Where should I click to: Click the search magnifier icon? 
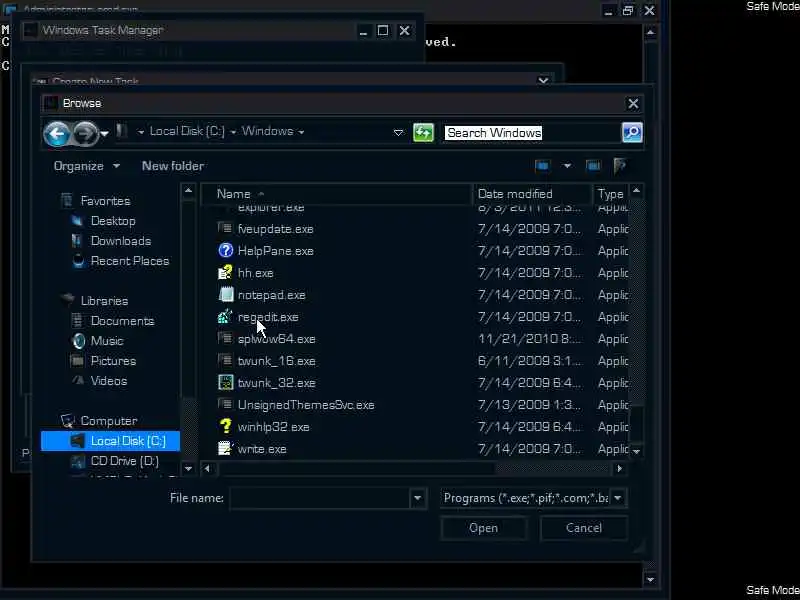tap(632, 133)
